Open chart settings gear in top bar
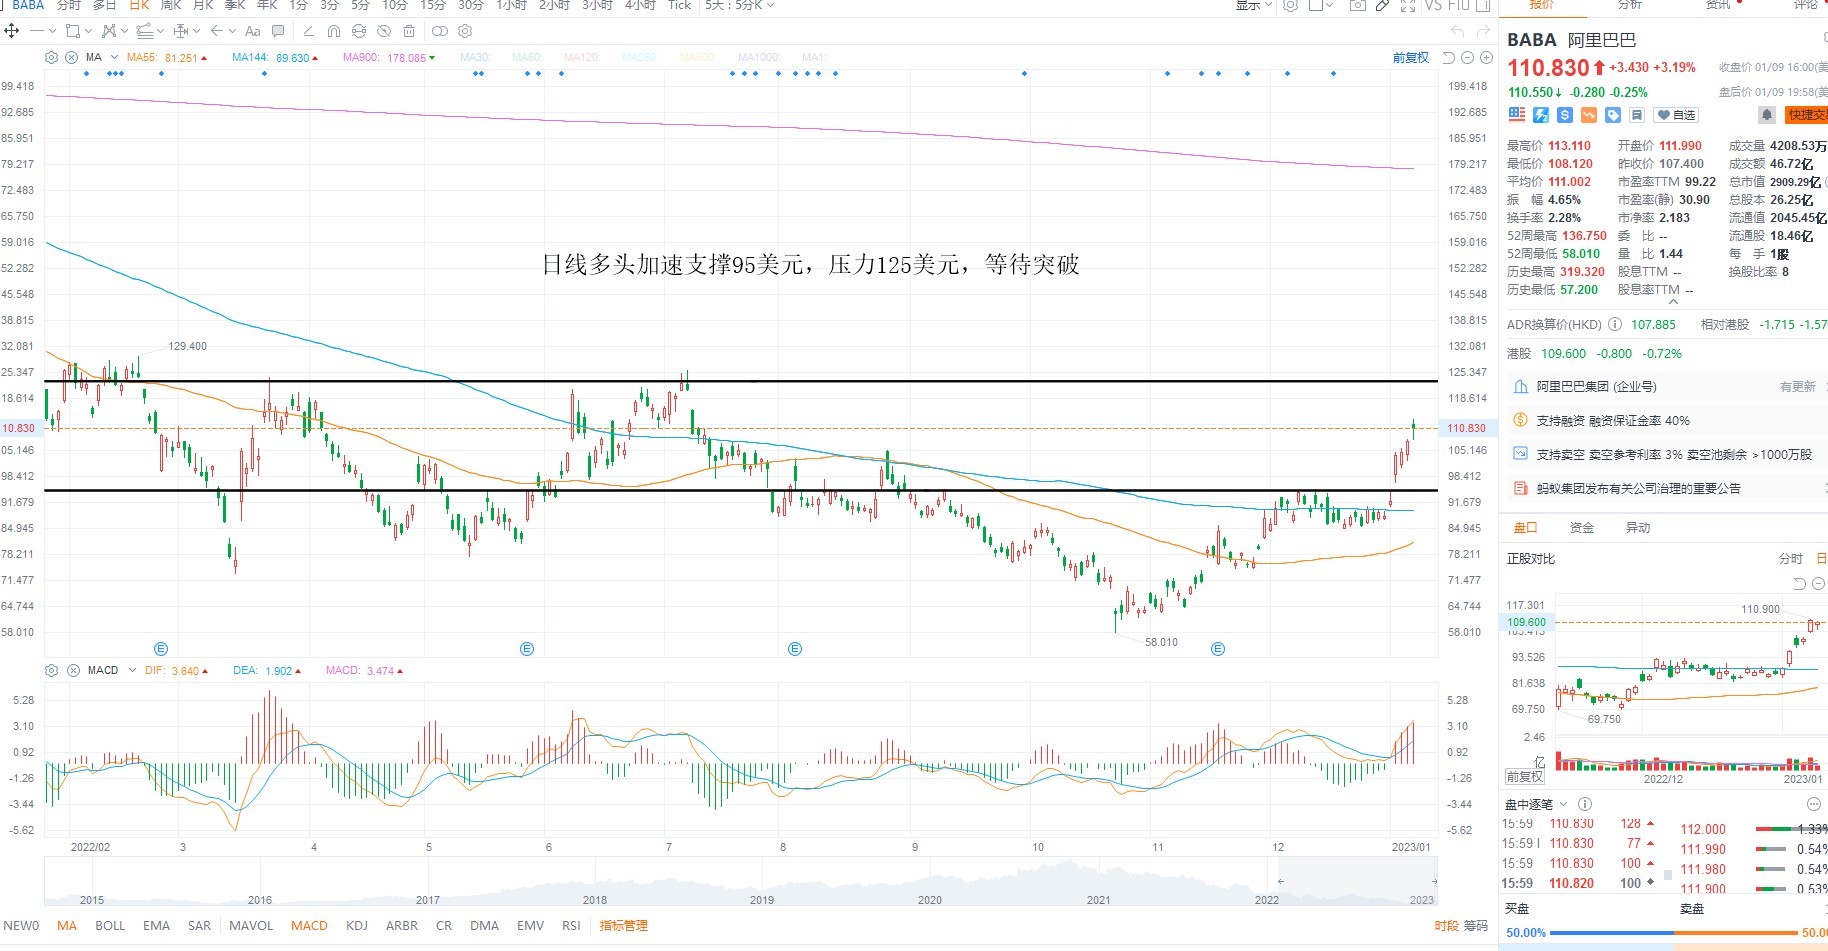 click(x=1291, y=6)
